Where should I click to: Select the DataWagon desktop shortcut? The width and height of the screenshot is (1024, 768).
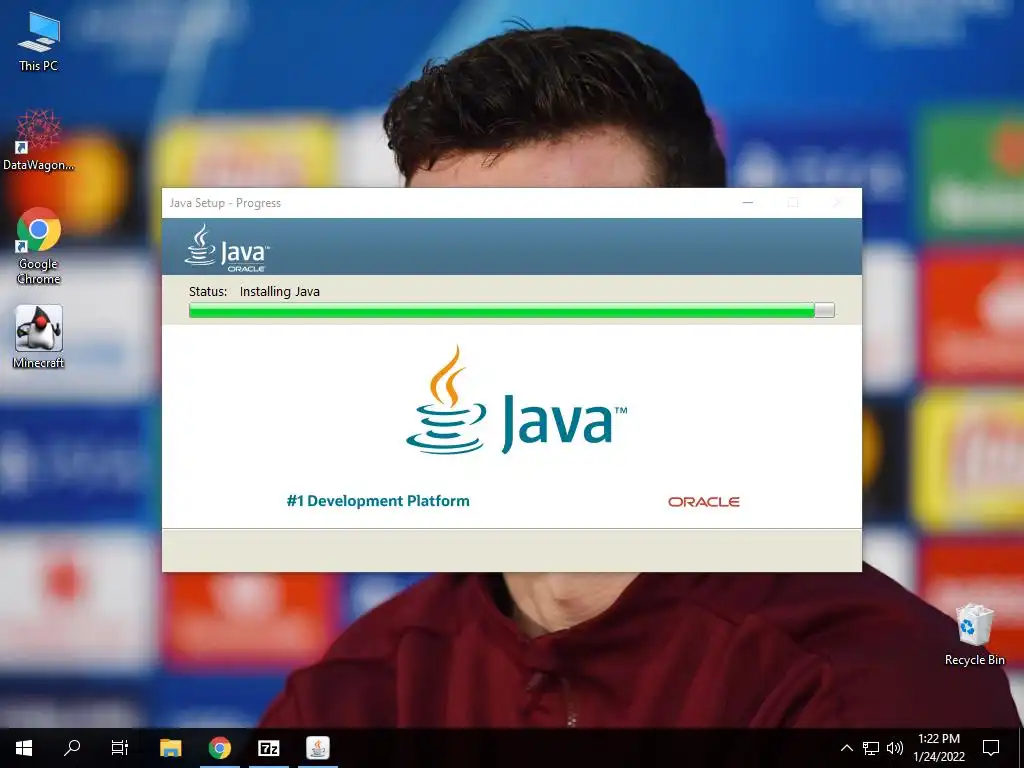[x=39, y=140]
